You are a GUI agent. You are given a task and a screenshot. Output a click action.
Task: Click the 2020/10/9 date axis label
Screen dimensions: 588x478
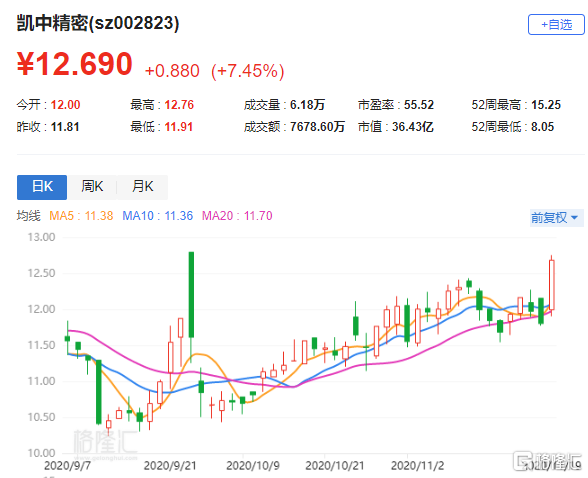(253, 466)
